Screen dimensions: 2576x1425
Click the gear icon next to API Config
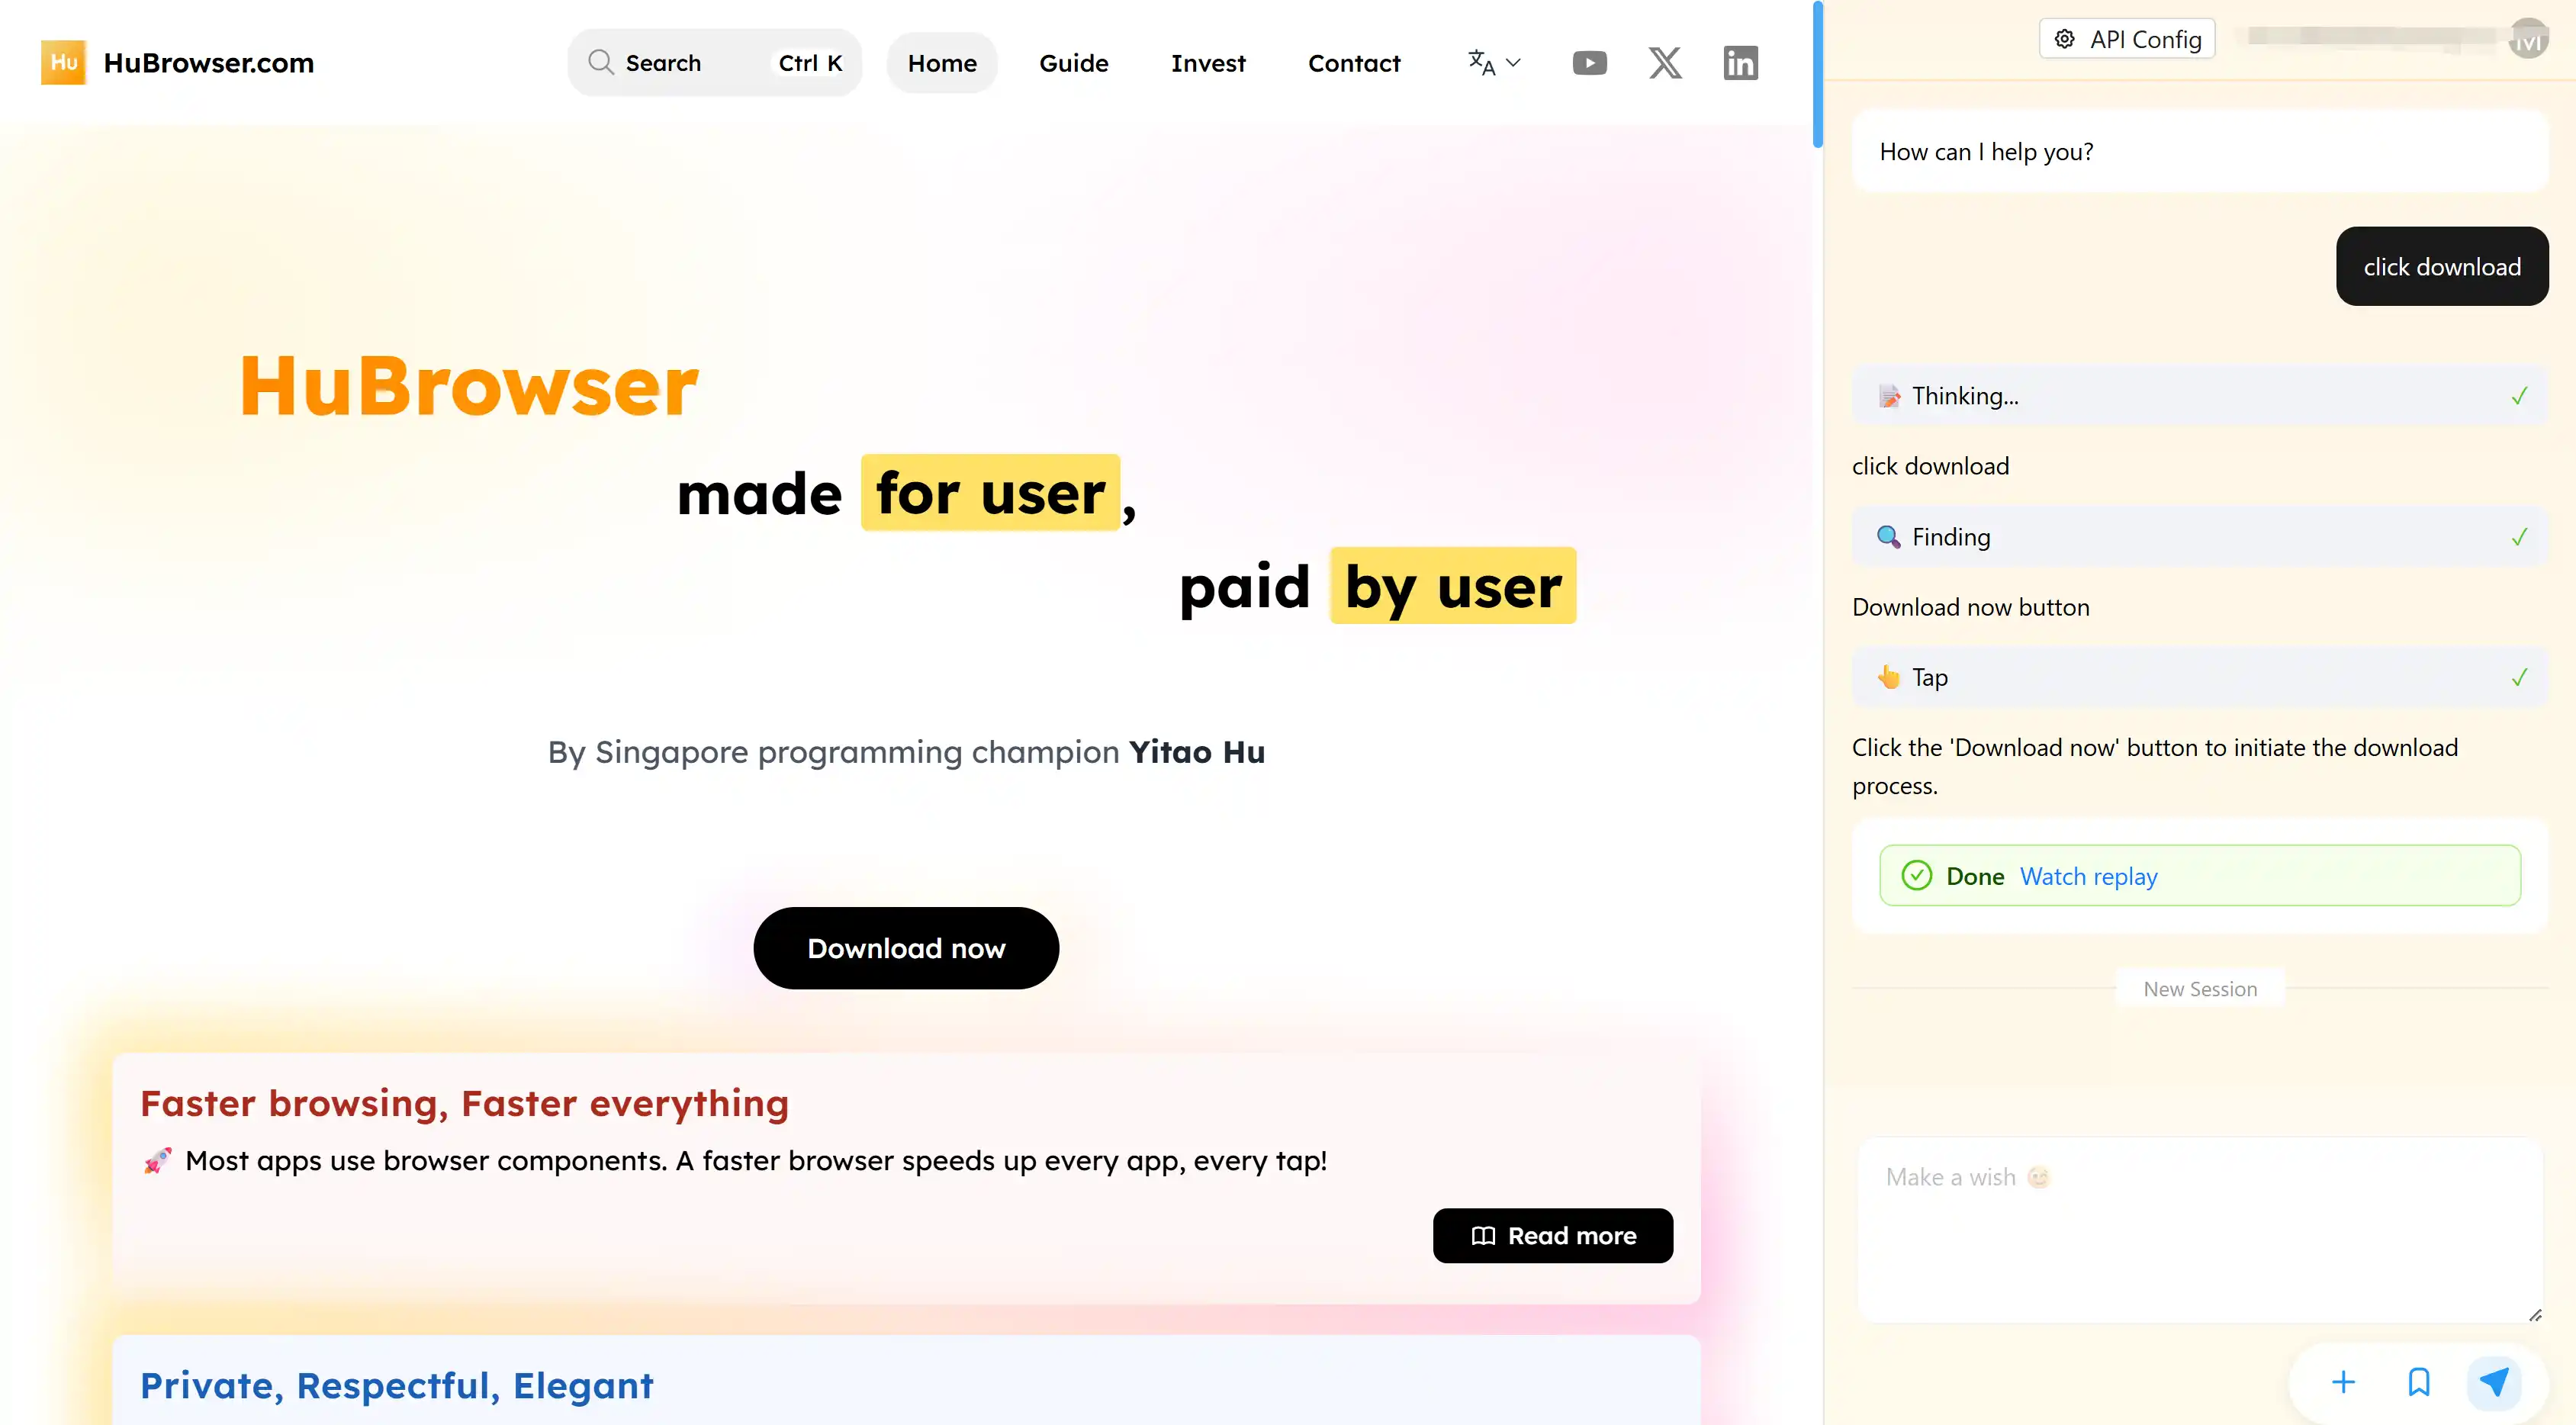(2064, 38)
